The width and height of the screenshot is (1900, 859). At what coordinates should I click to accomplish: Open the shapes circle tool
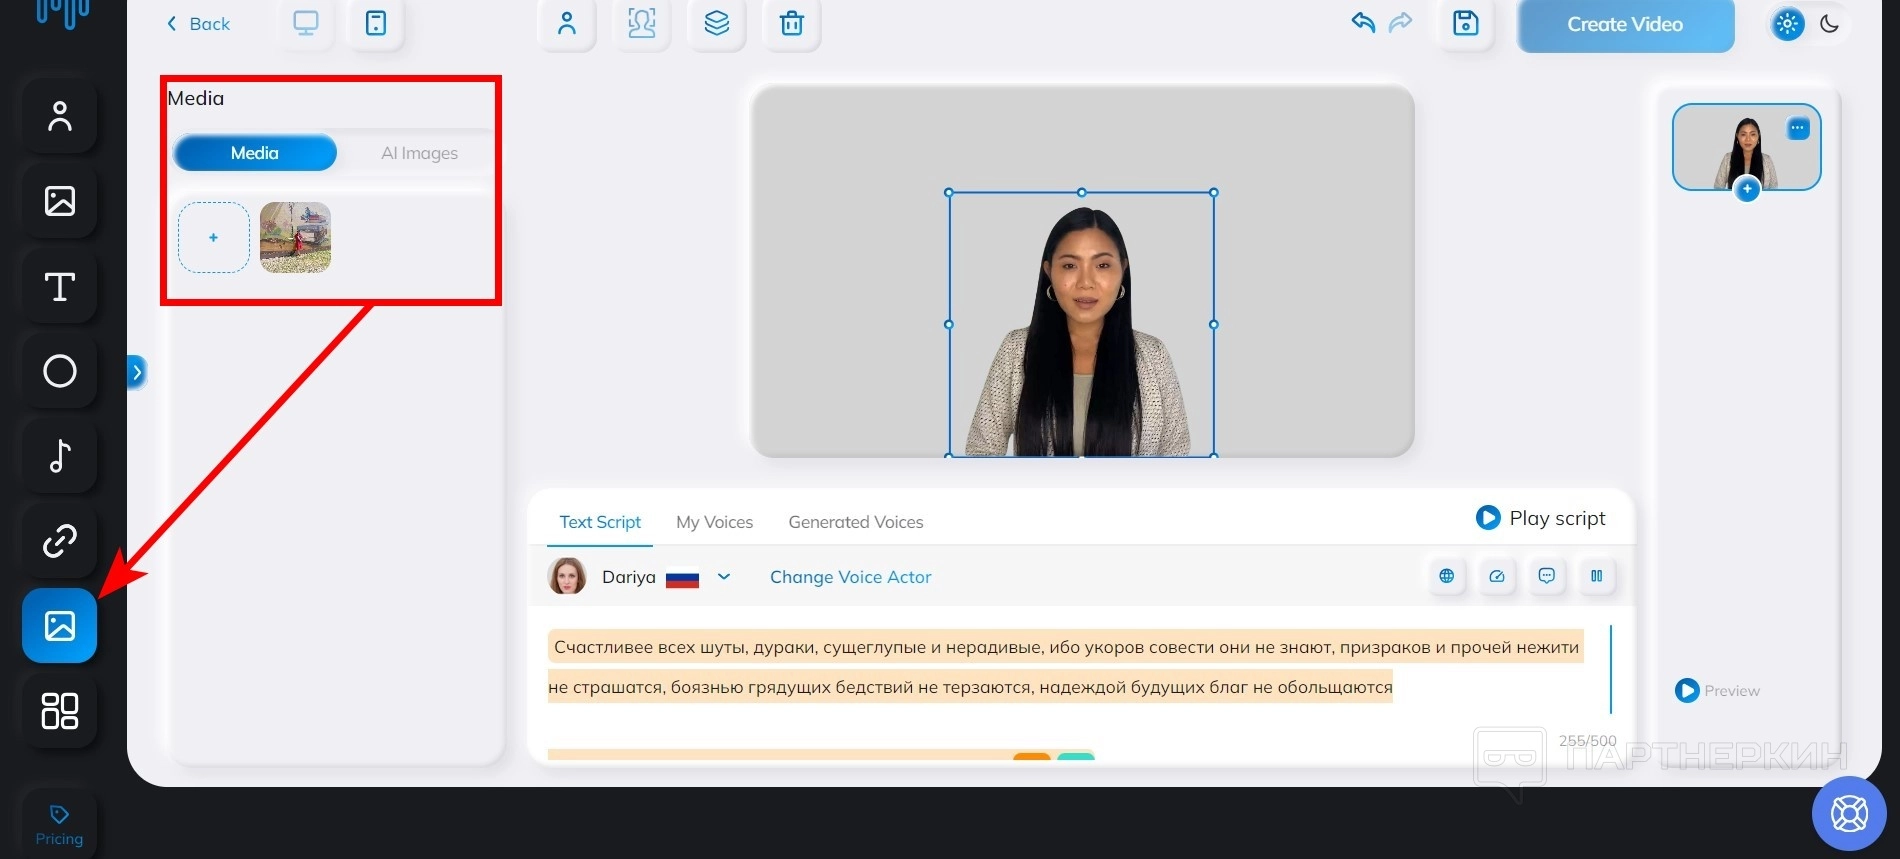60,371
